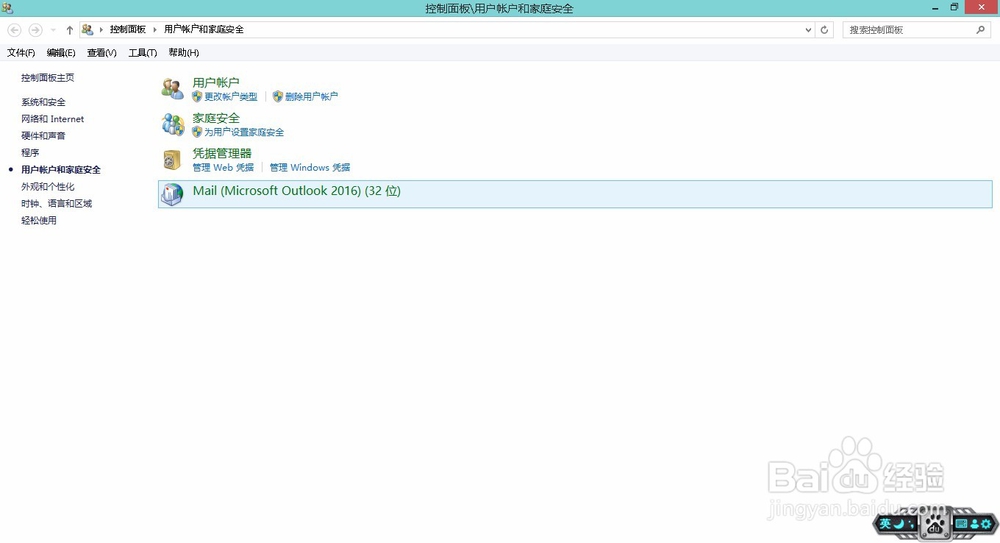Click the address bar location icon
Screen dimensions: 1000x543
coord(87,29)
